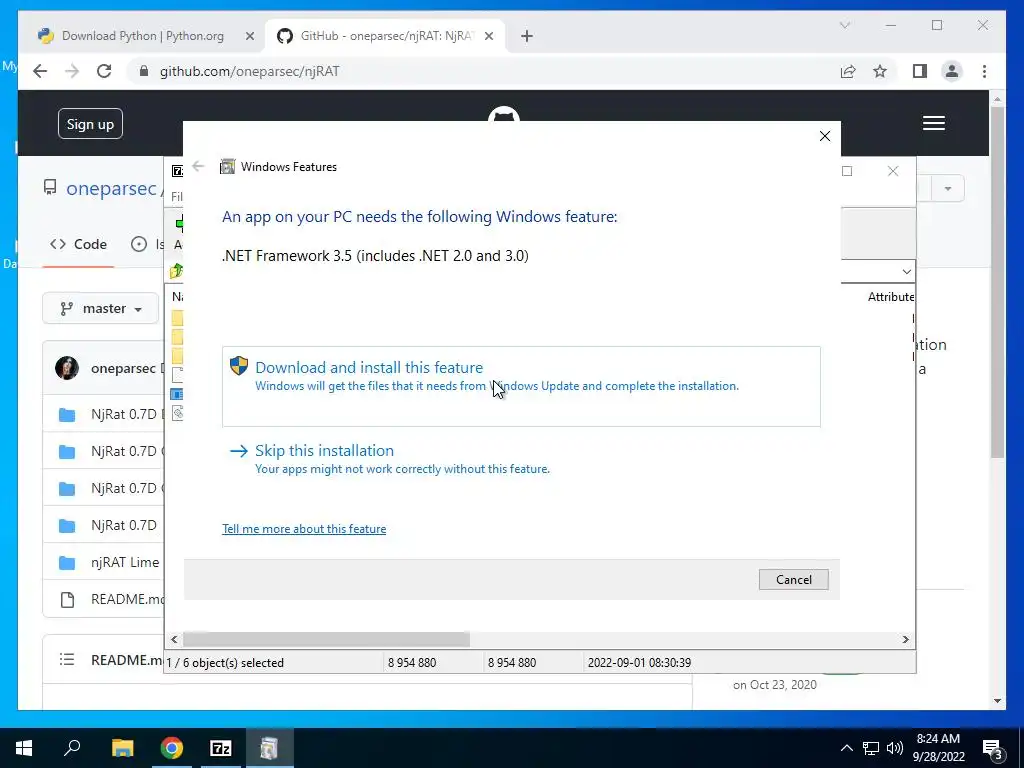Open Windows taskbar search
Screen dimensions: 1024x768
pos(72,748)
